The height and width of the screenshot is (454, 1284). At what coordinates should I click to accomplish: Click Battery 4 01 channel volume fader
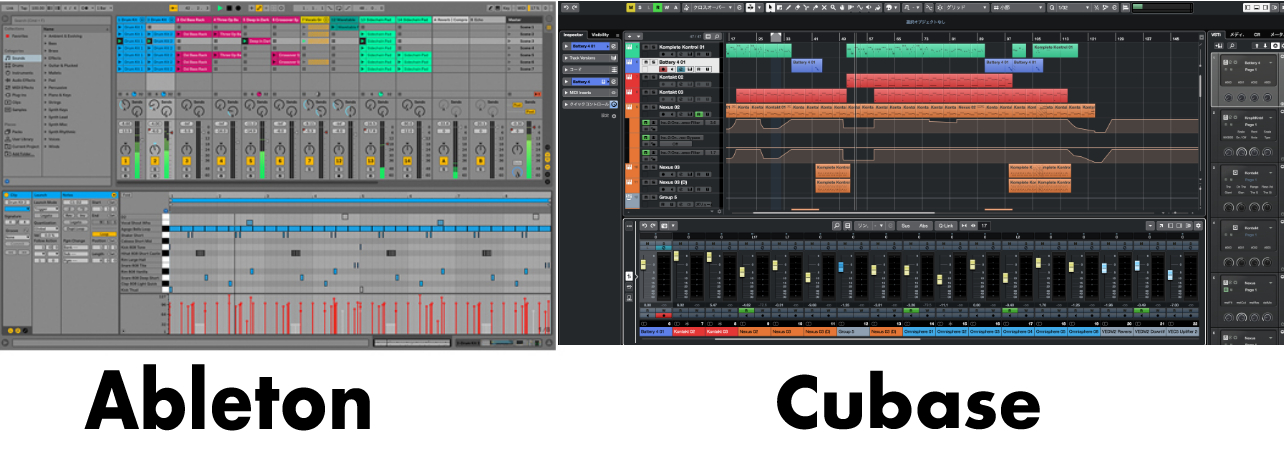tap(643, 264)
